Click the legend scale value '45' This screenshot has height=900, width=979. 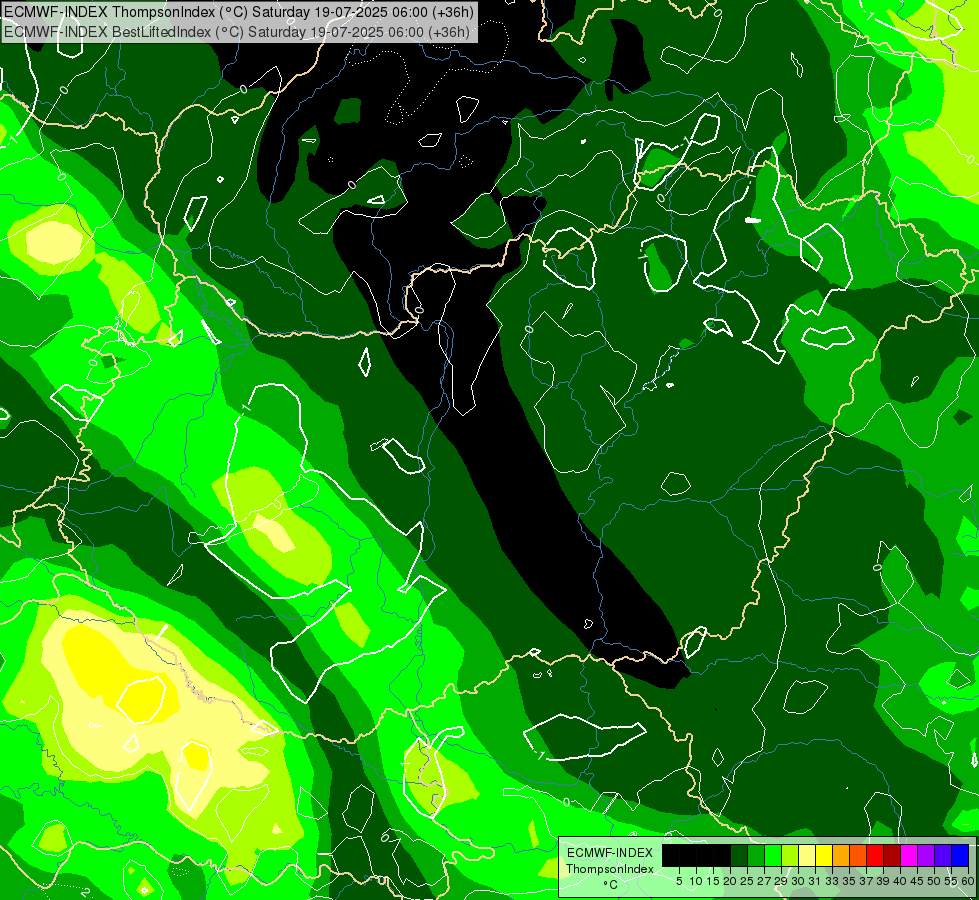coord(917,881)
